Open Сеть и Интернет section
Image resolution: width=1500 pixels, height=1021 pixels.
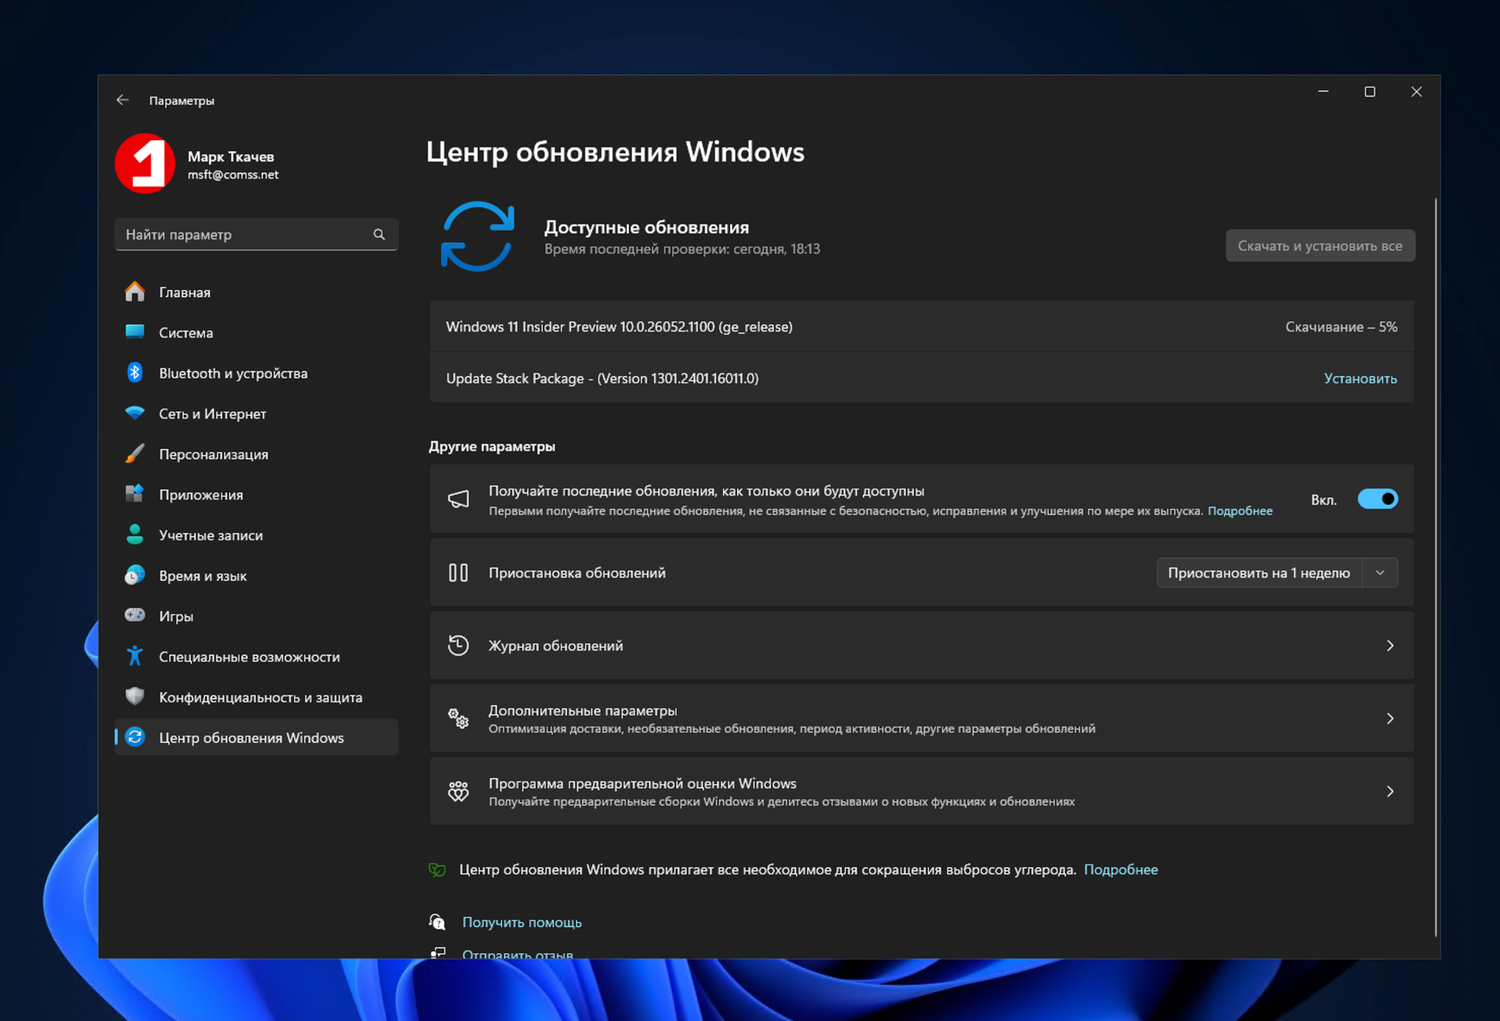pyautogui.click(x=211, y=413)
